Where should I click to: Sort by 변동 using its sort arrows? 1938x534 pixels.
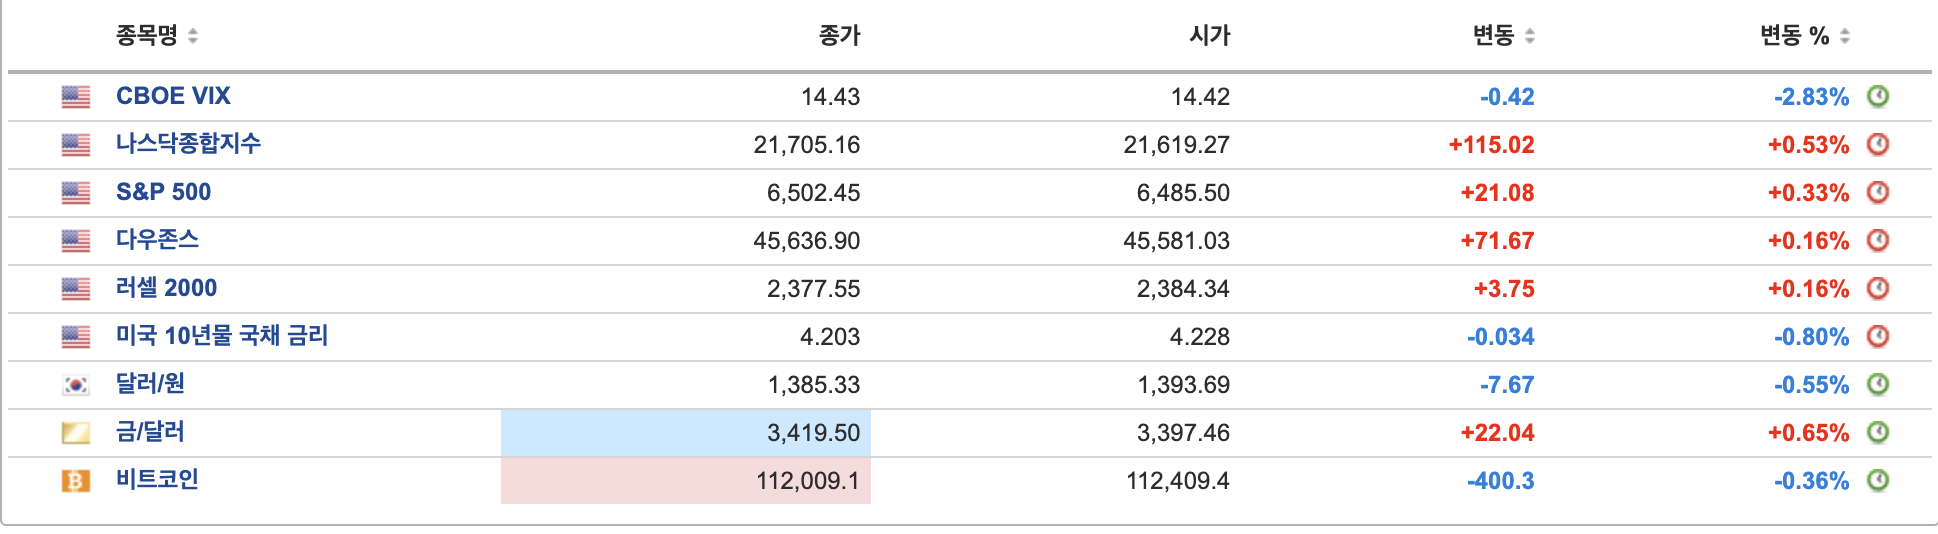click(x=1530, y=36)
